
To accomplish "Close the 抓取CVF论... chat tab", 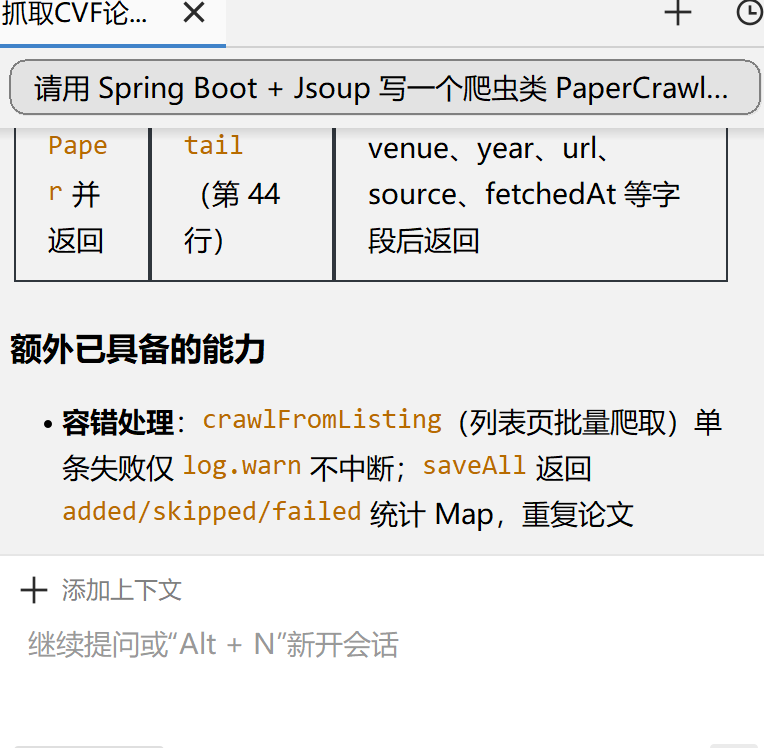I will 194,13.
